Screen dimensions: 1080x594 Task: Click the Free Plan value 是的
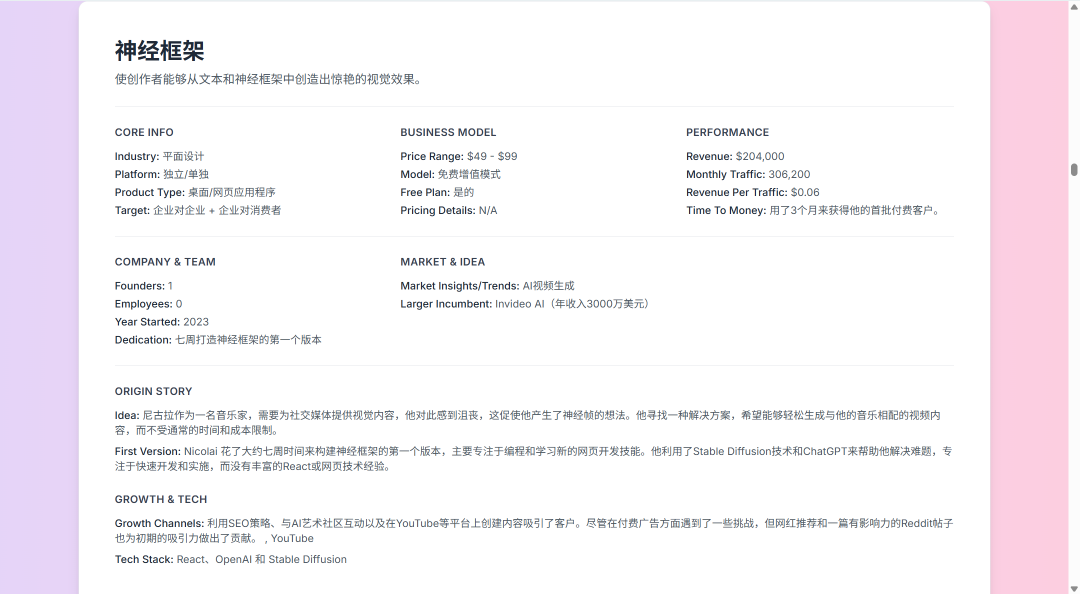coord(464,192)
